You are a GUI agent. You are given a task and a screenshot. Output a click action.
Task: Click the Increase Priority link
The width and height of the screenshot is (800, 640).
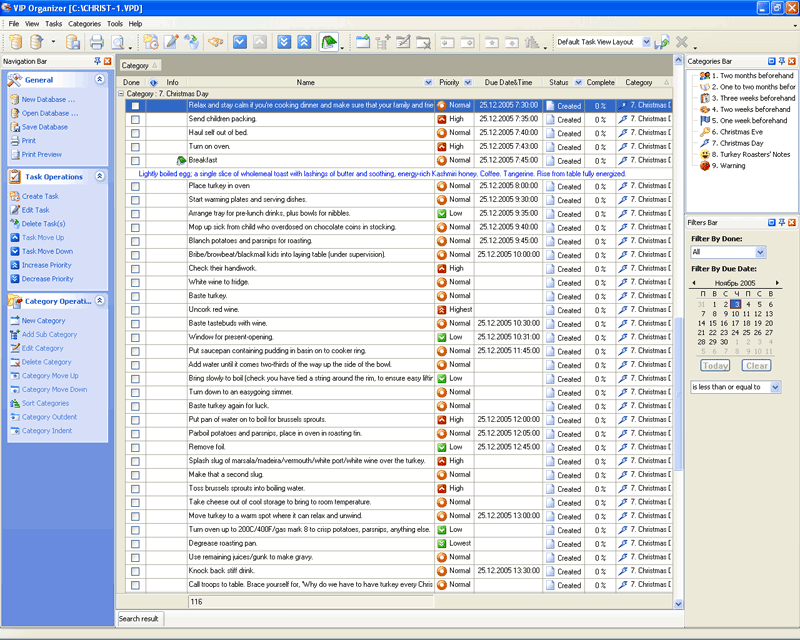click(47, 265)
